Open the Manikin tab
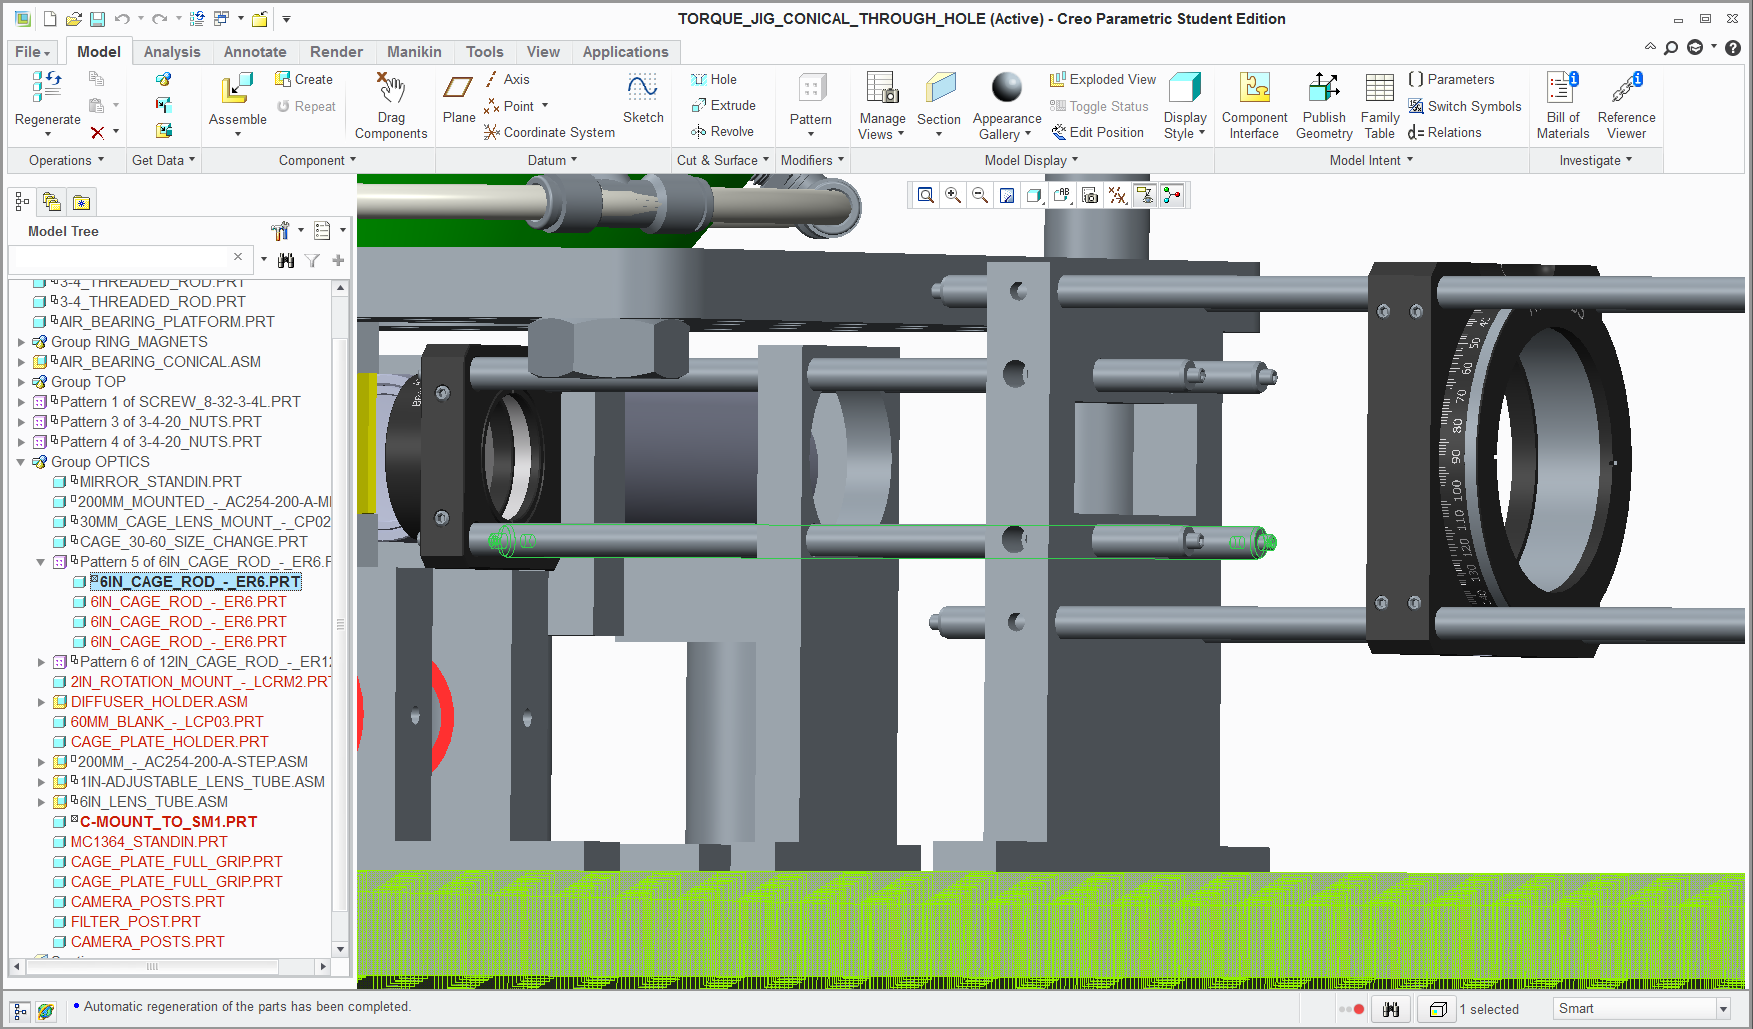This screenshot has height=1029, width=1753. (414, 52)
